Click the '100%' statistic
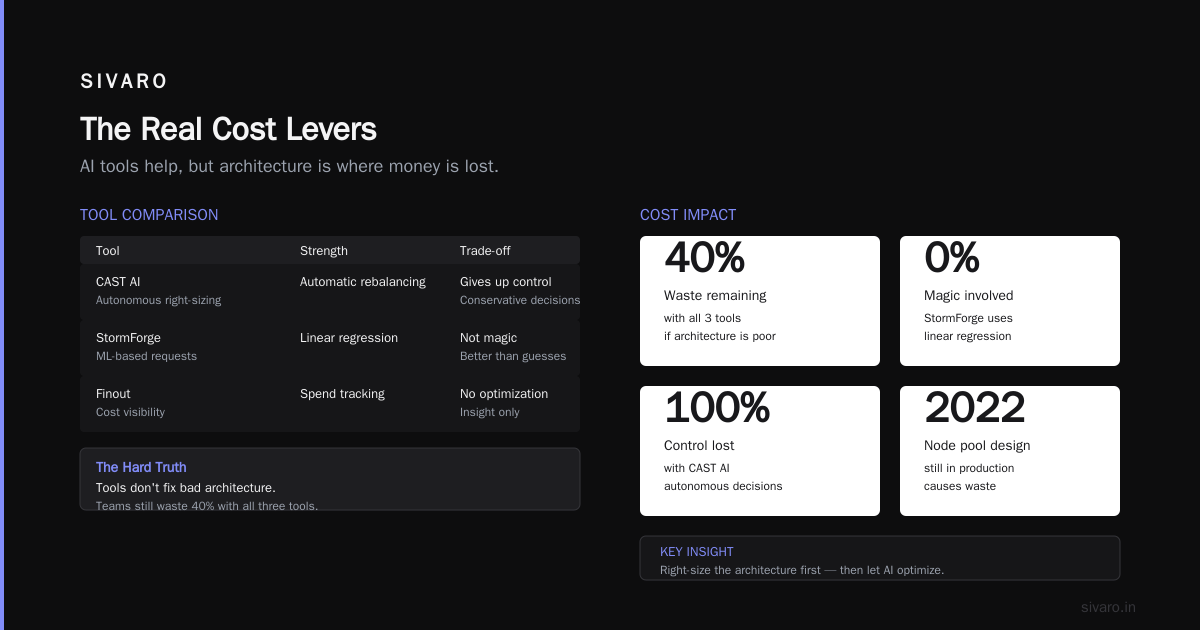 [717, 408]
